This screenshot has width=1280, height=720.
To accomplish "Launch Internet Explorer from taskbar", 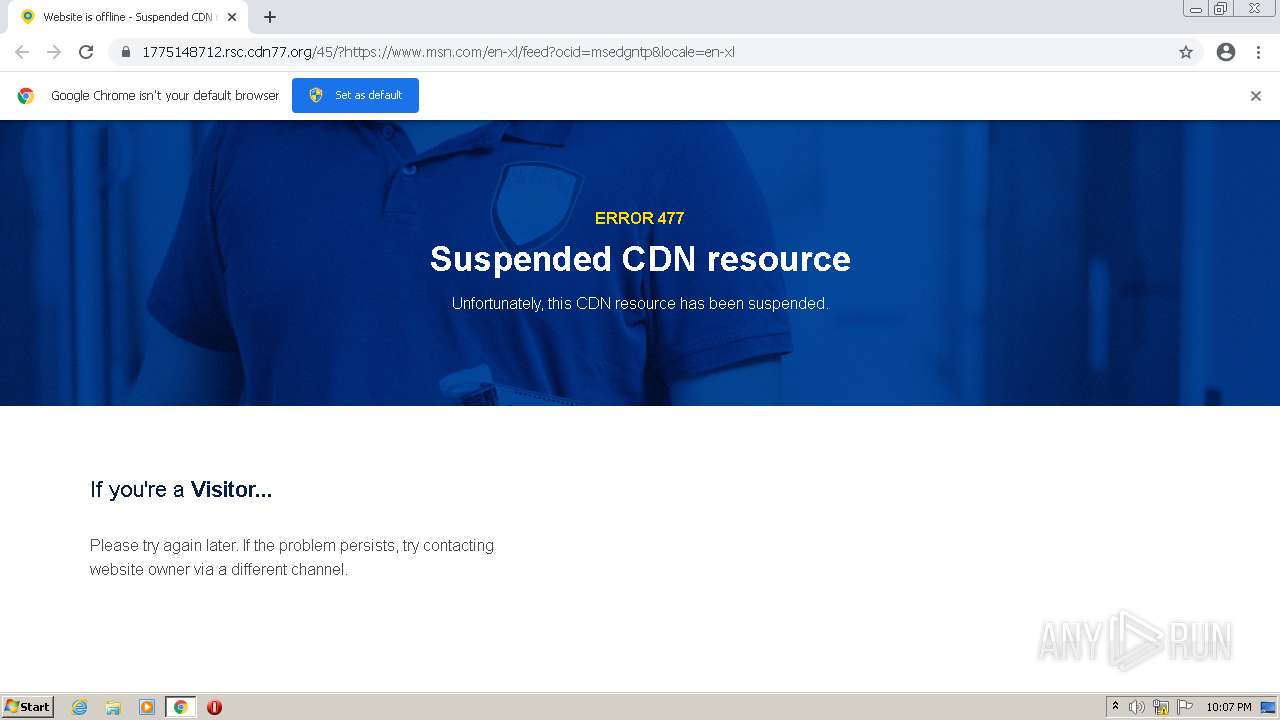I will coord(80,707).
